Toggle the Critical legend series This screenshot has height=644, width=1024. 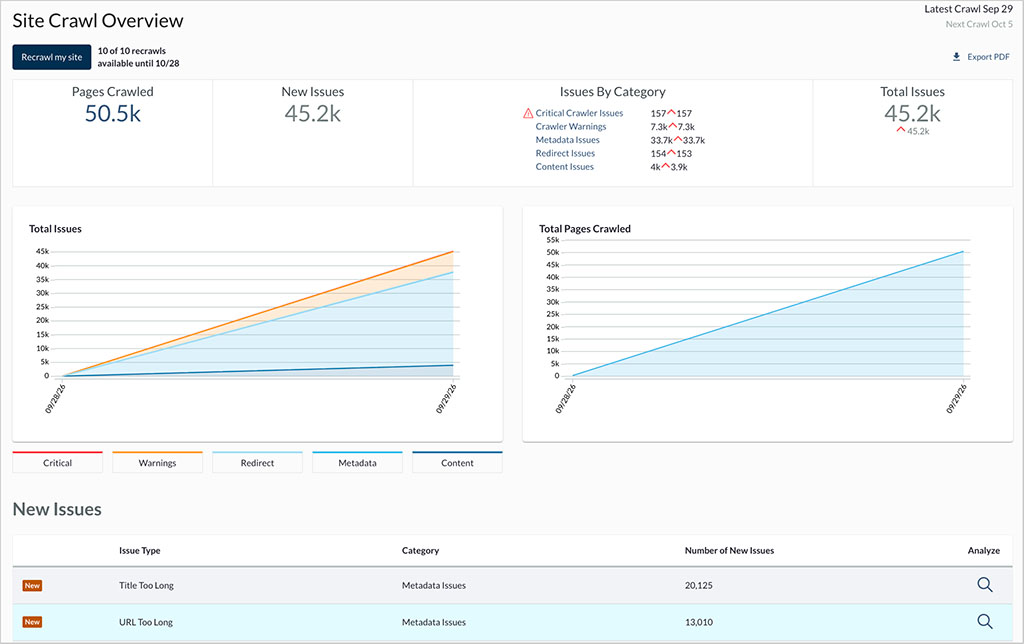[x=57, y=462]
